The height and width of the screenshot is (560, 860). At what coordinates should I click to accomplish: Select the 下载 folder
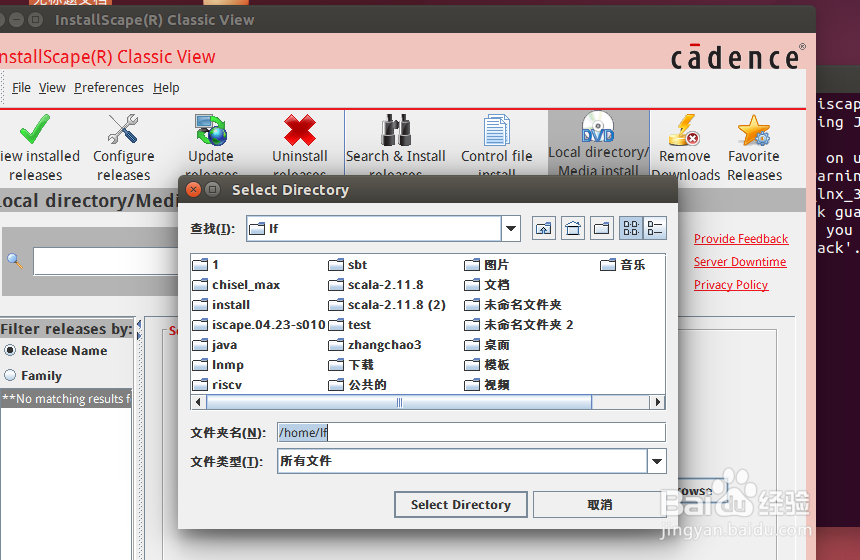click(351, 365)
